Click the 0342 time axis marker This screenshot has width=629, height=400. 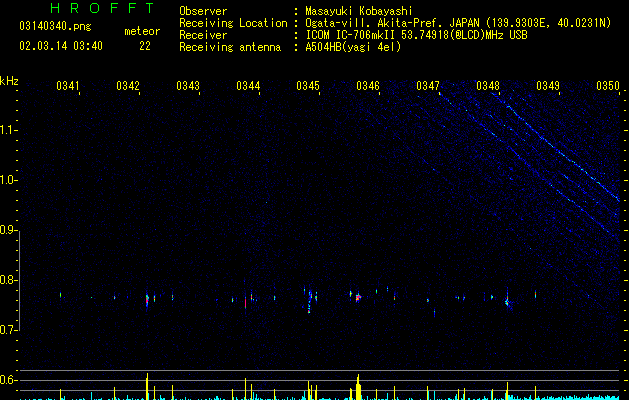coord(128,86)
